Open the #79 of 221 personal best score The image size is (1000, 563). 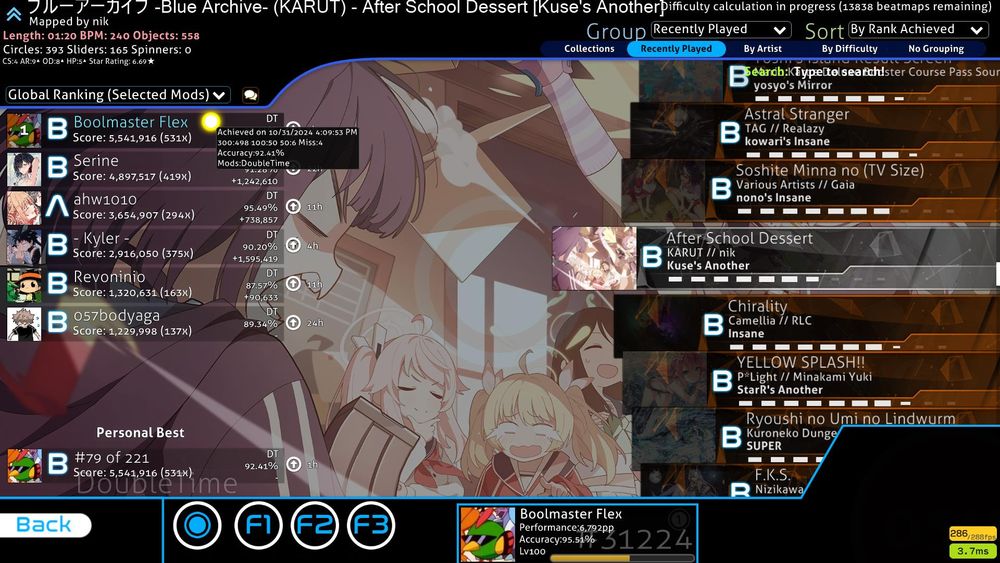[143, 465]
